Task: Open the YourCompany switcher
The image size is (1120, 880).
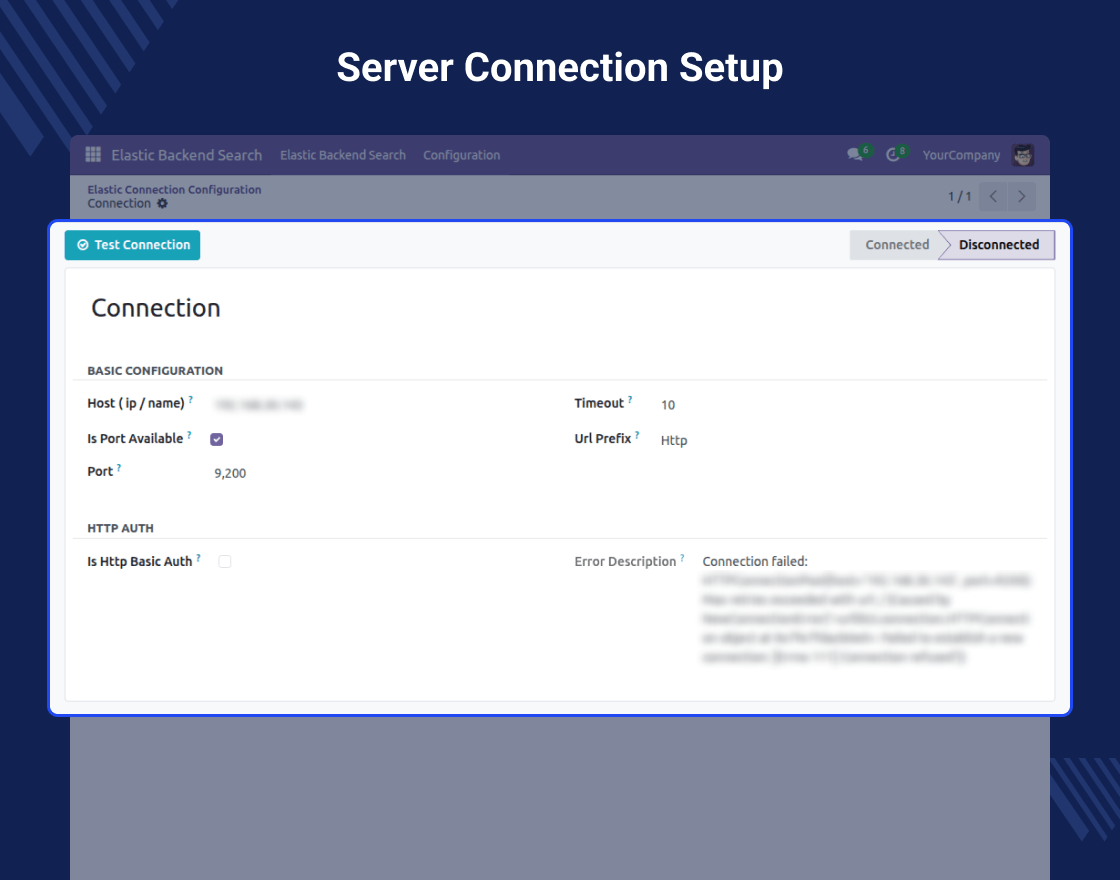Action: point(961,155)
